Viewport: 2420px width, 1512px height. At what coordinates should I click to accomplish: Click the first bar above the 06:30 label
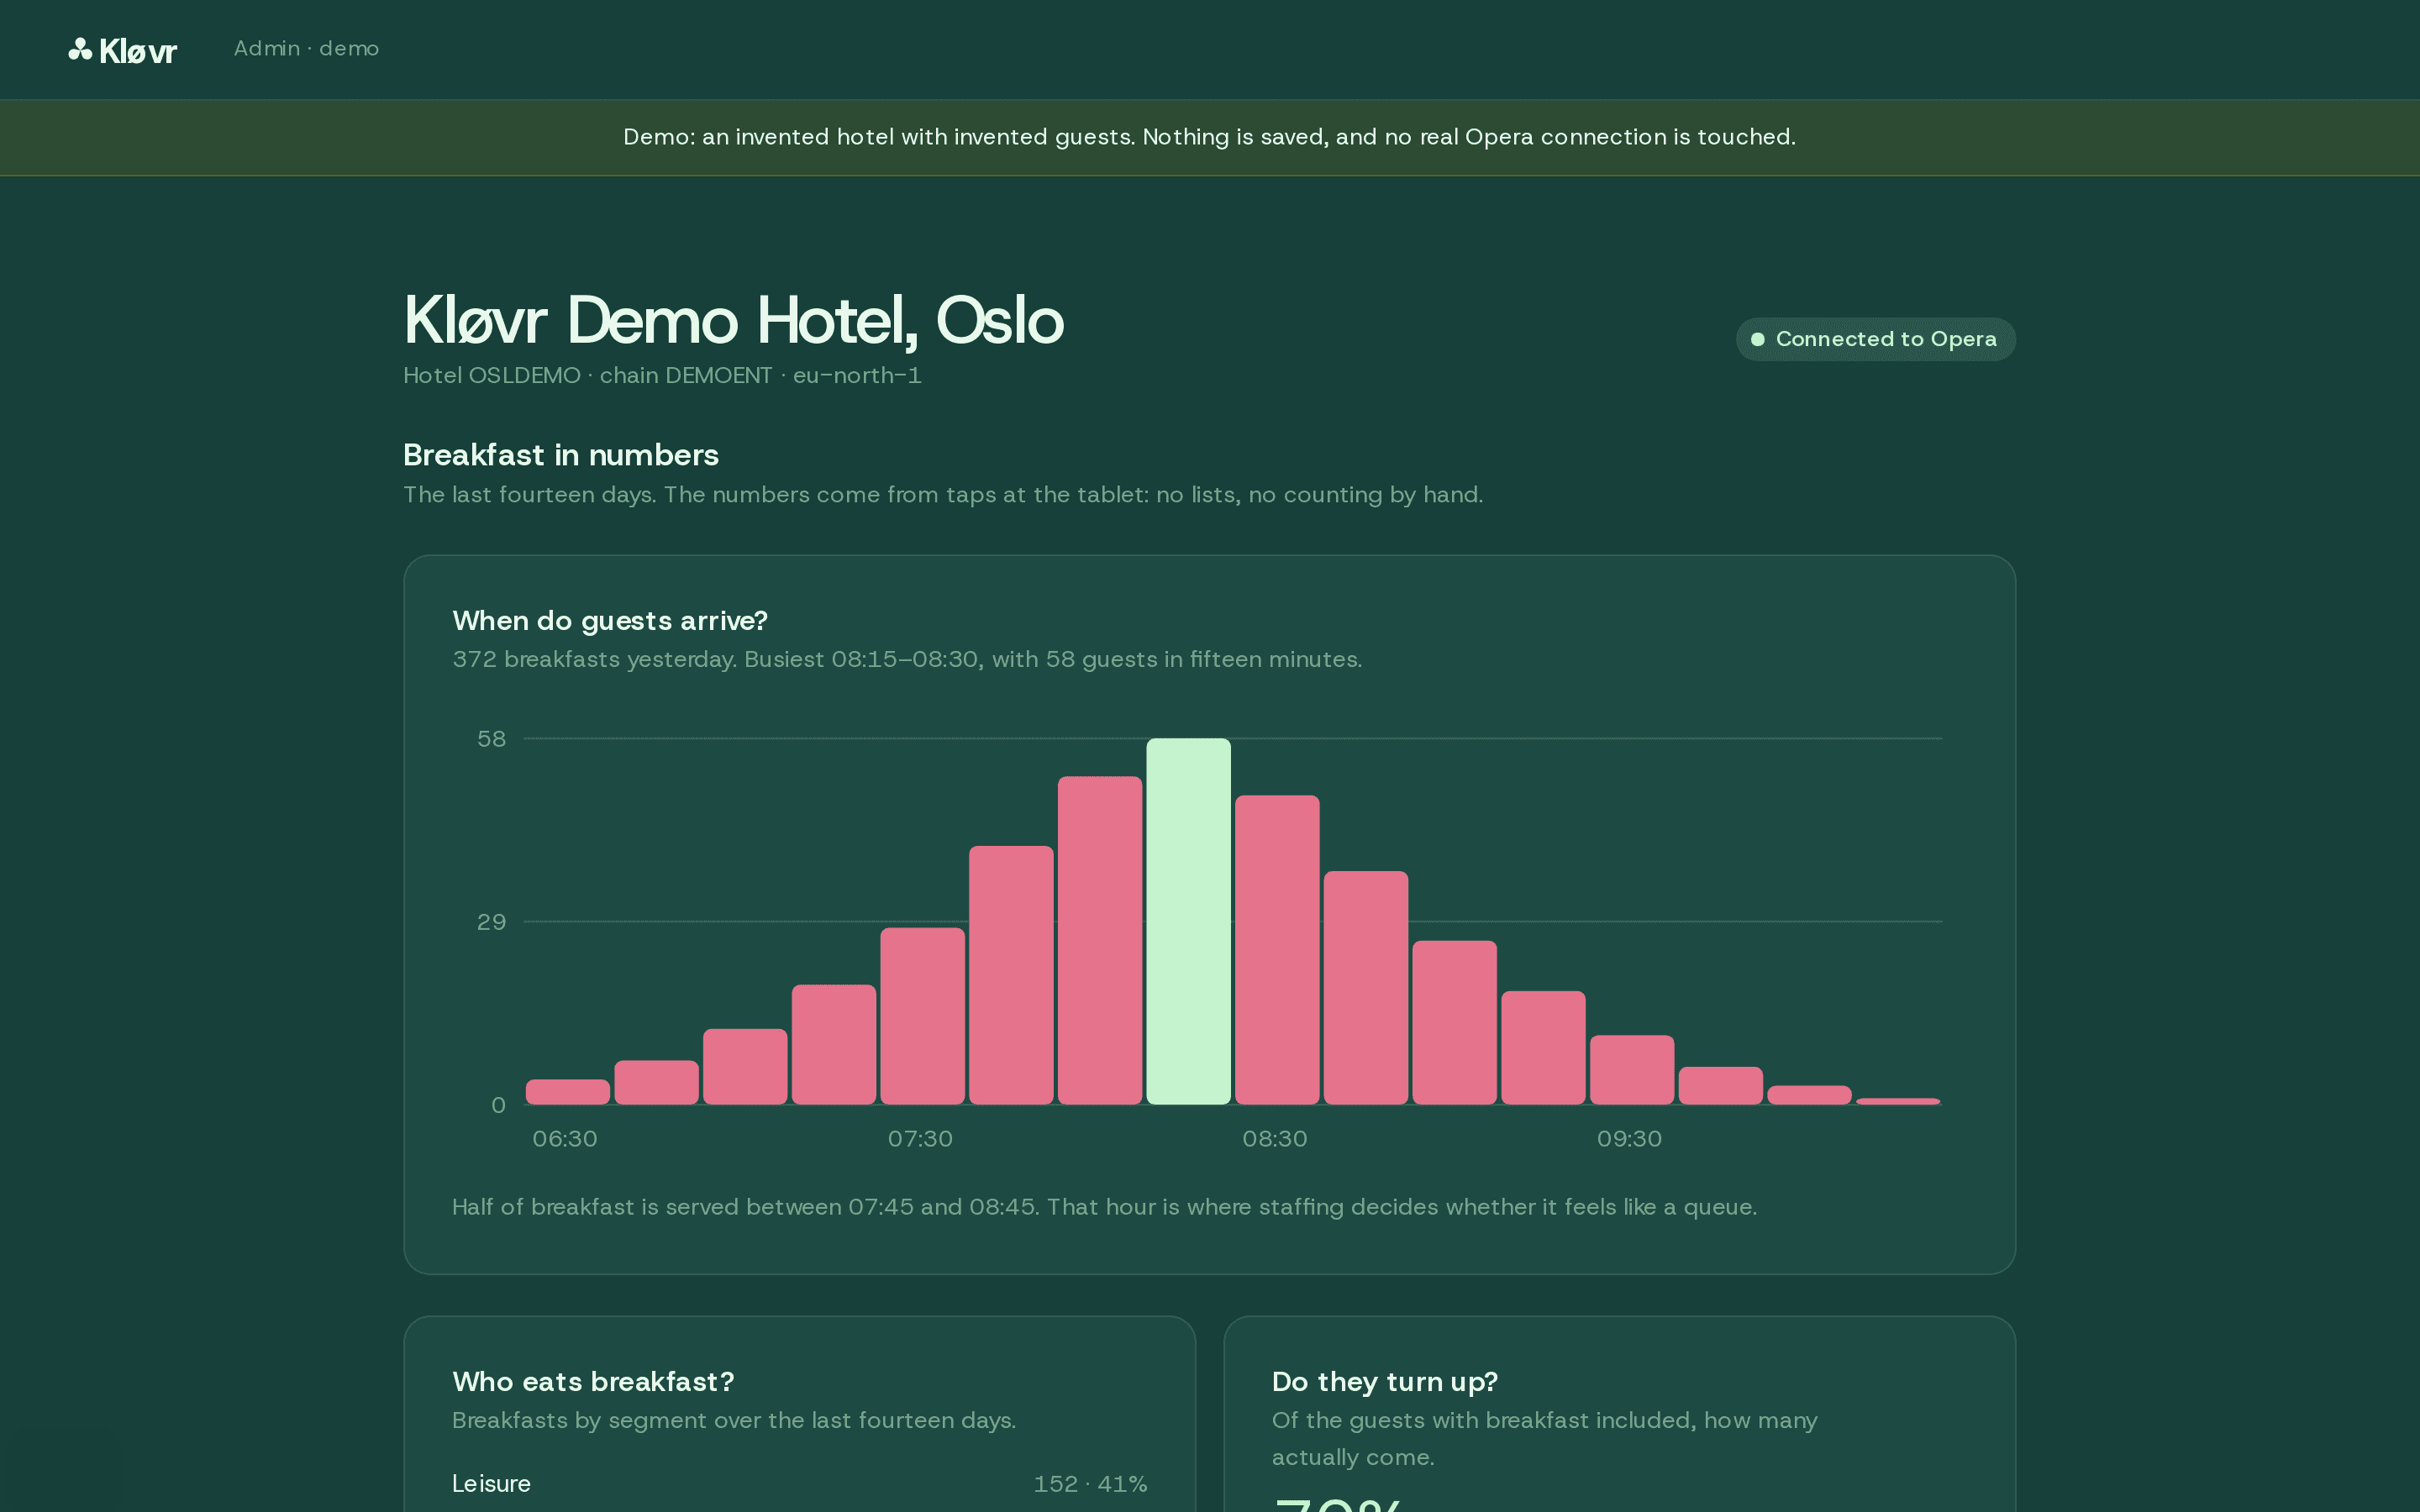(567, 1092)
